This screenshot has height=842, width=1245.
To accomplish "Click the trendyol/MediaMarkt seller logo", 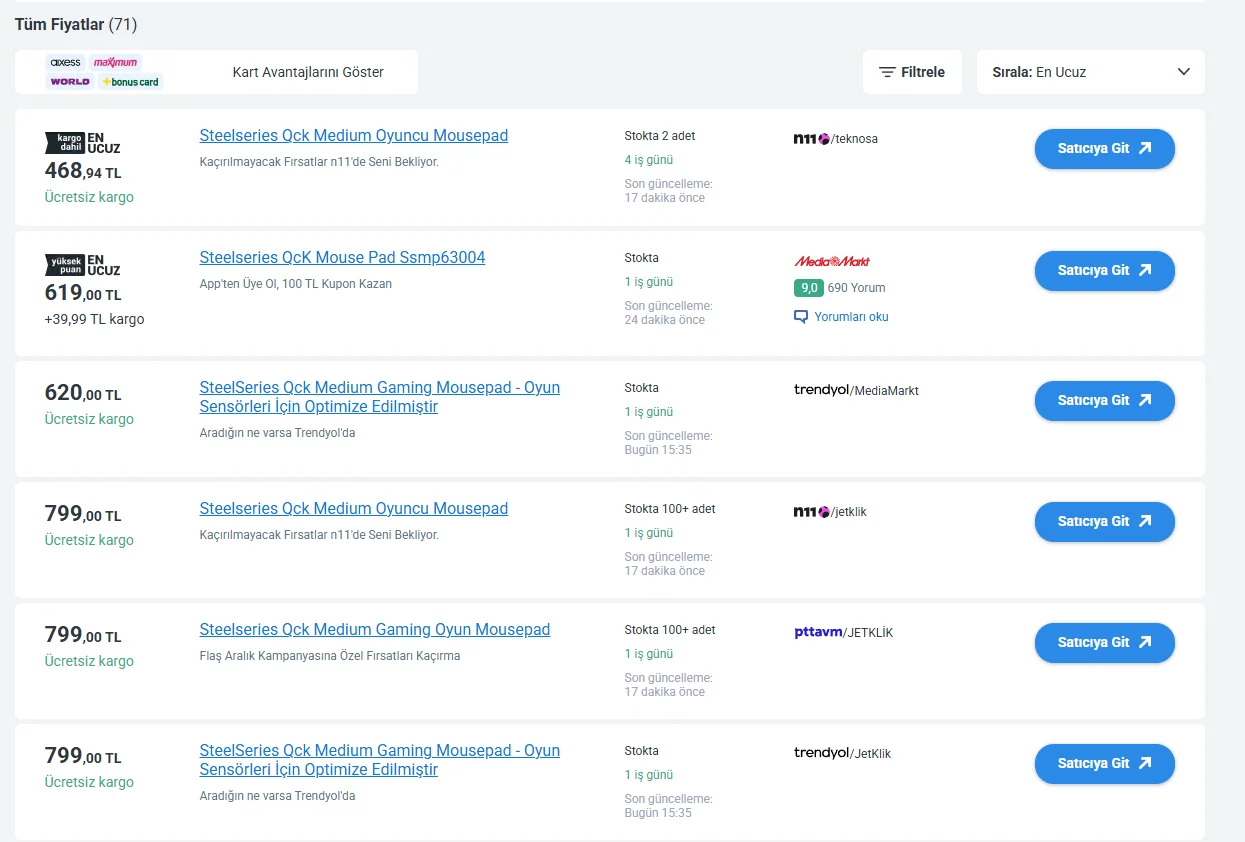I will (856, 390).
